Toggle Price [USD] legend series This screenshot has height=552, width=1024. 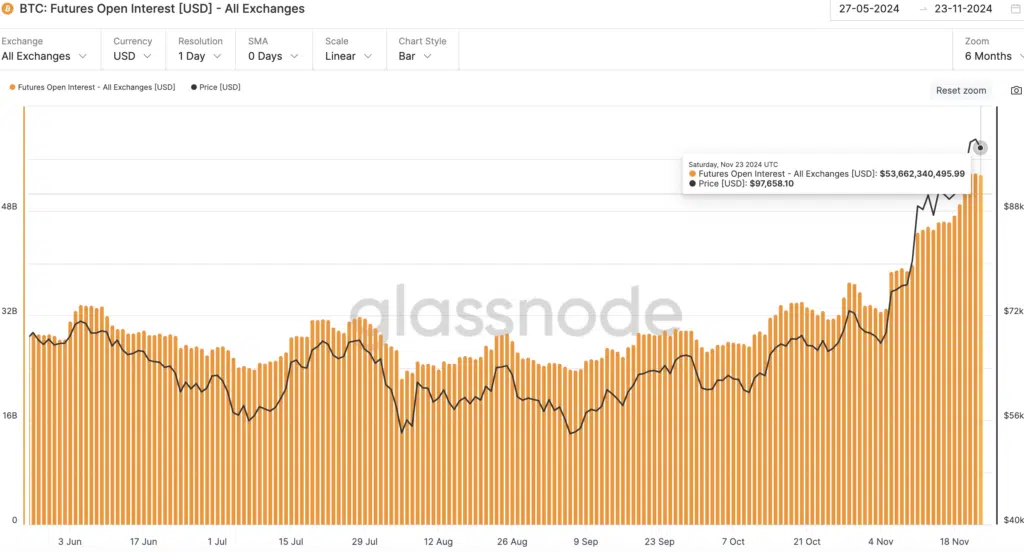click(x=220, y=87)
